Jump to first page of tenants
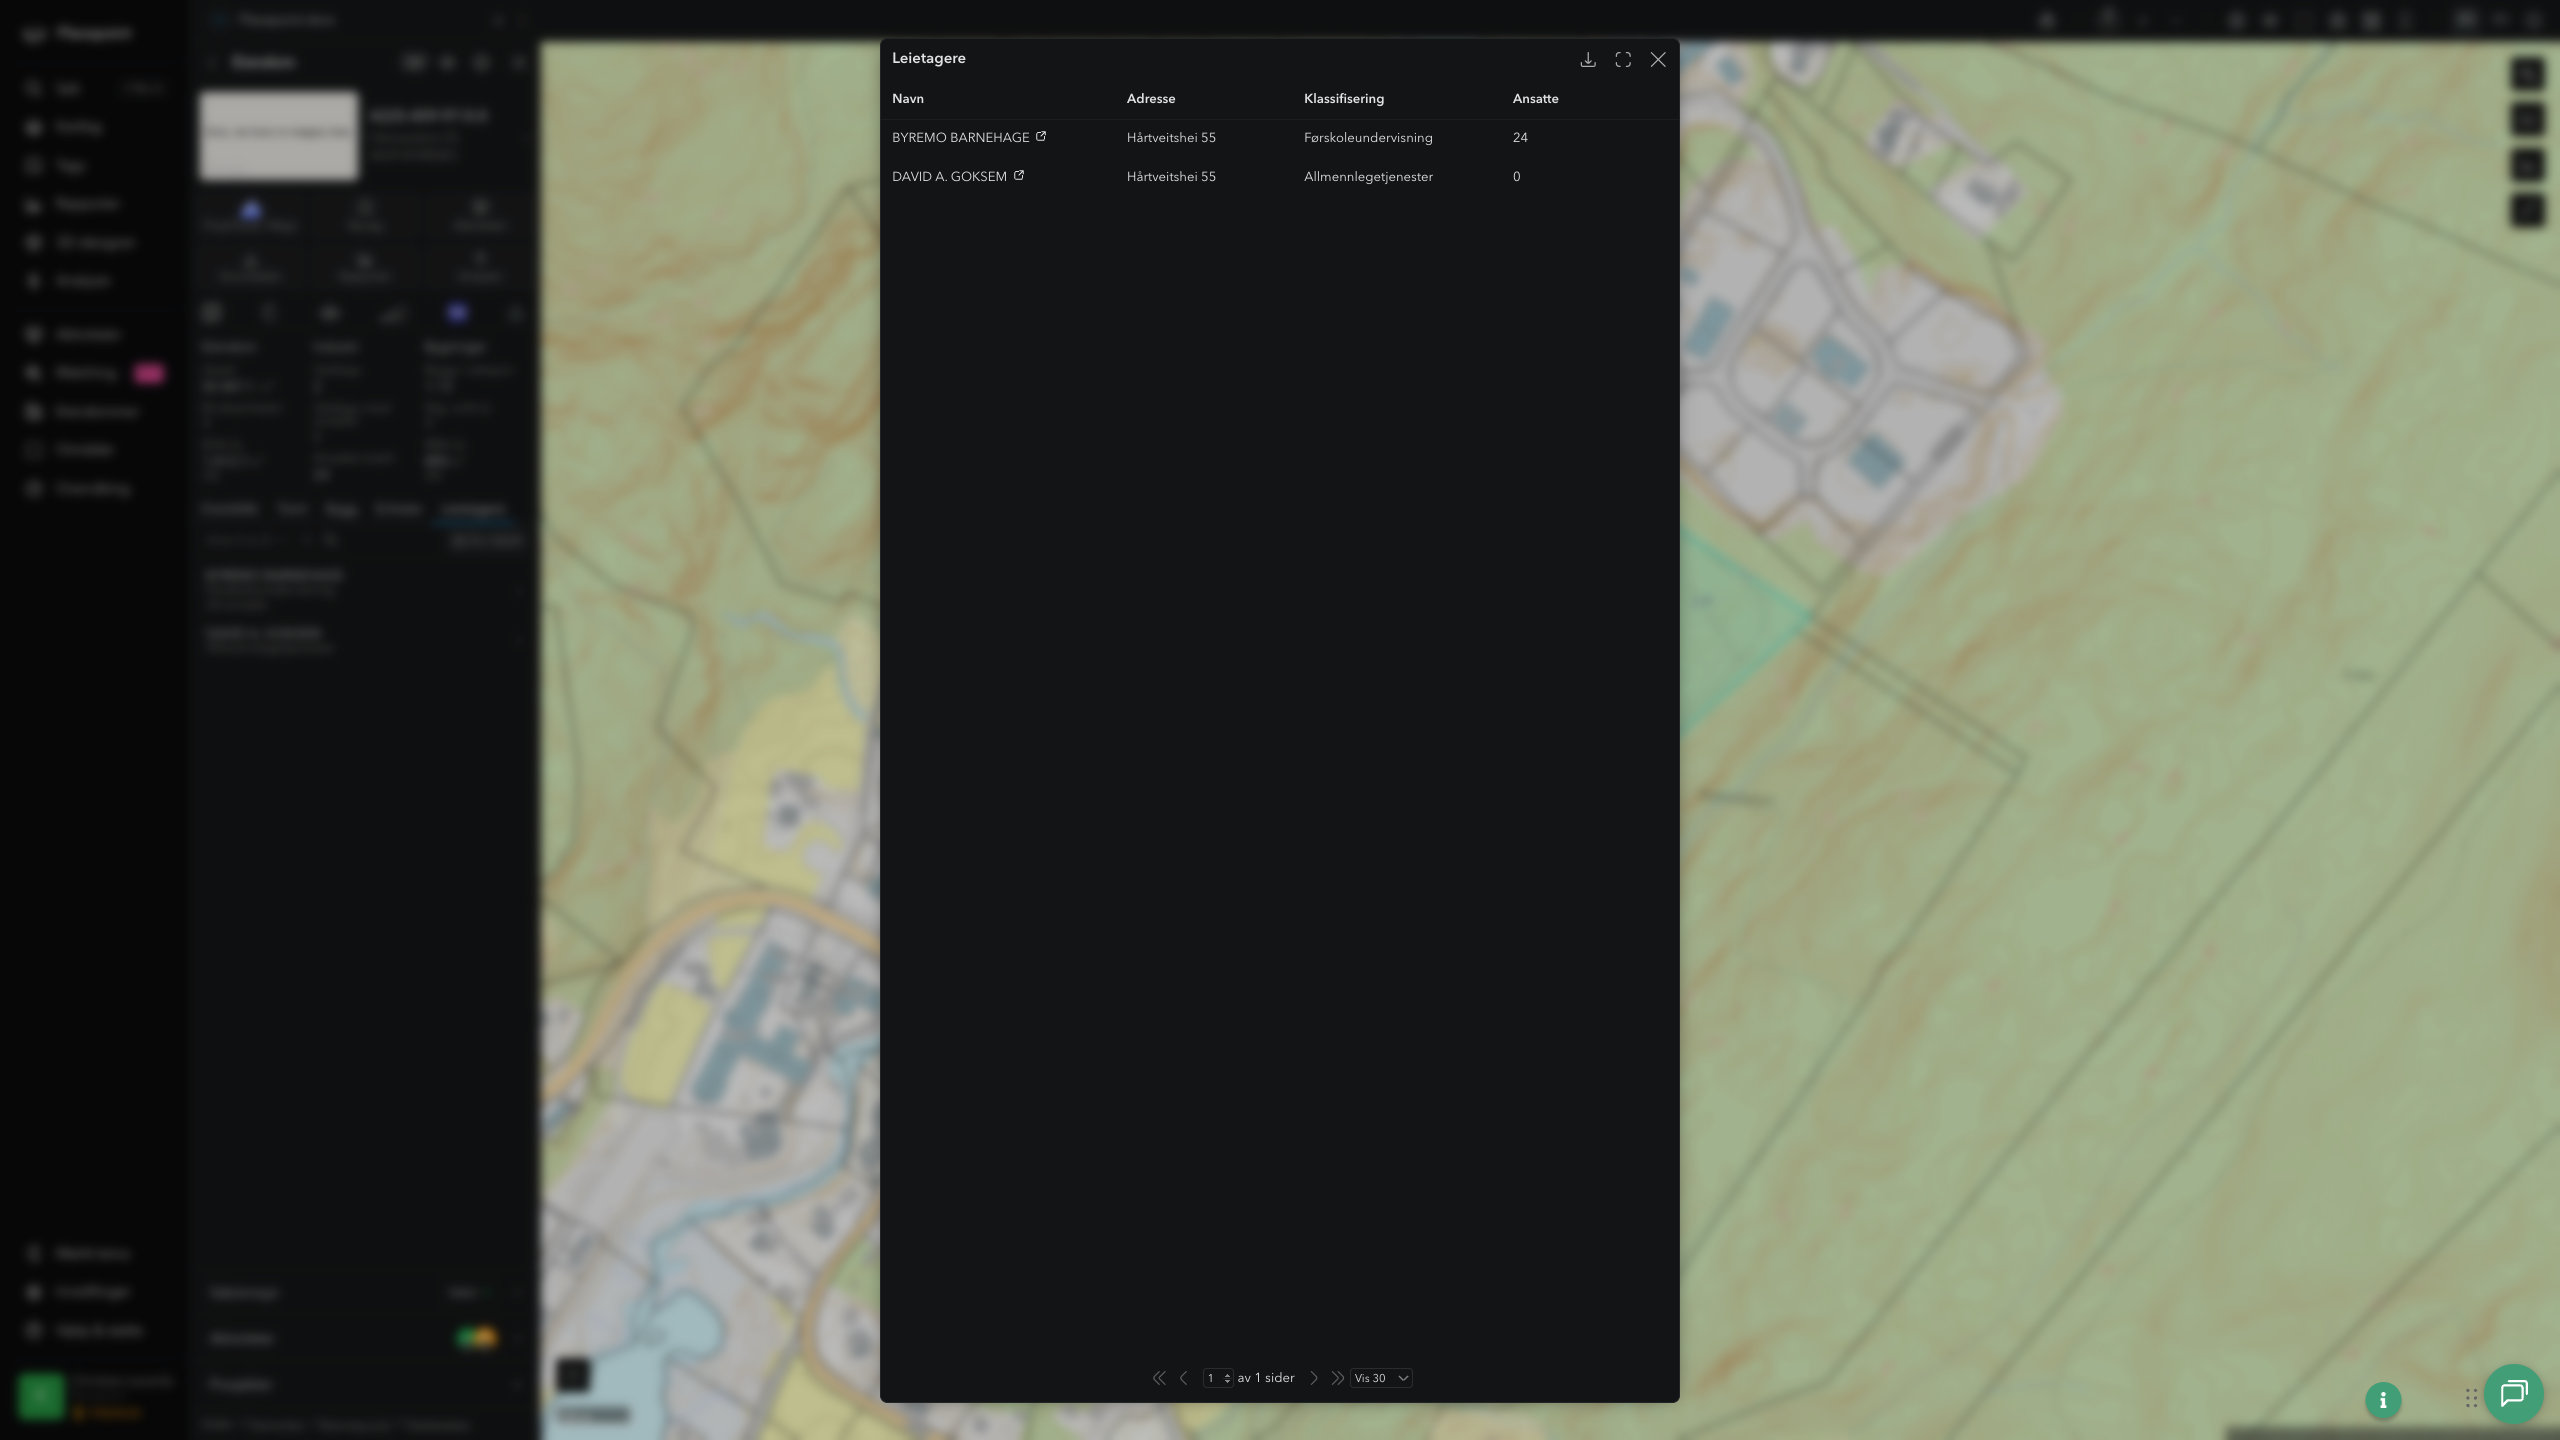The image size is (2560, 1440). (1159, 1378)
